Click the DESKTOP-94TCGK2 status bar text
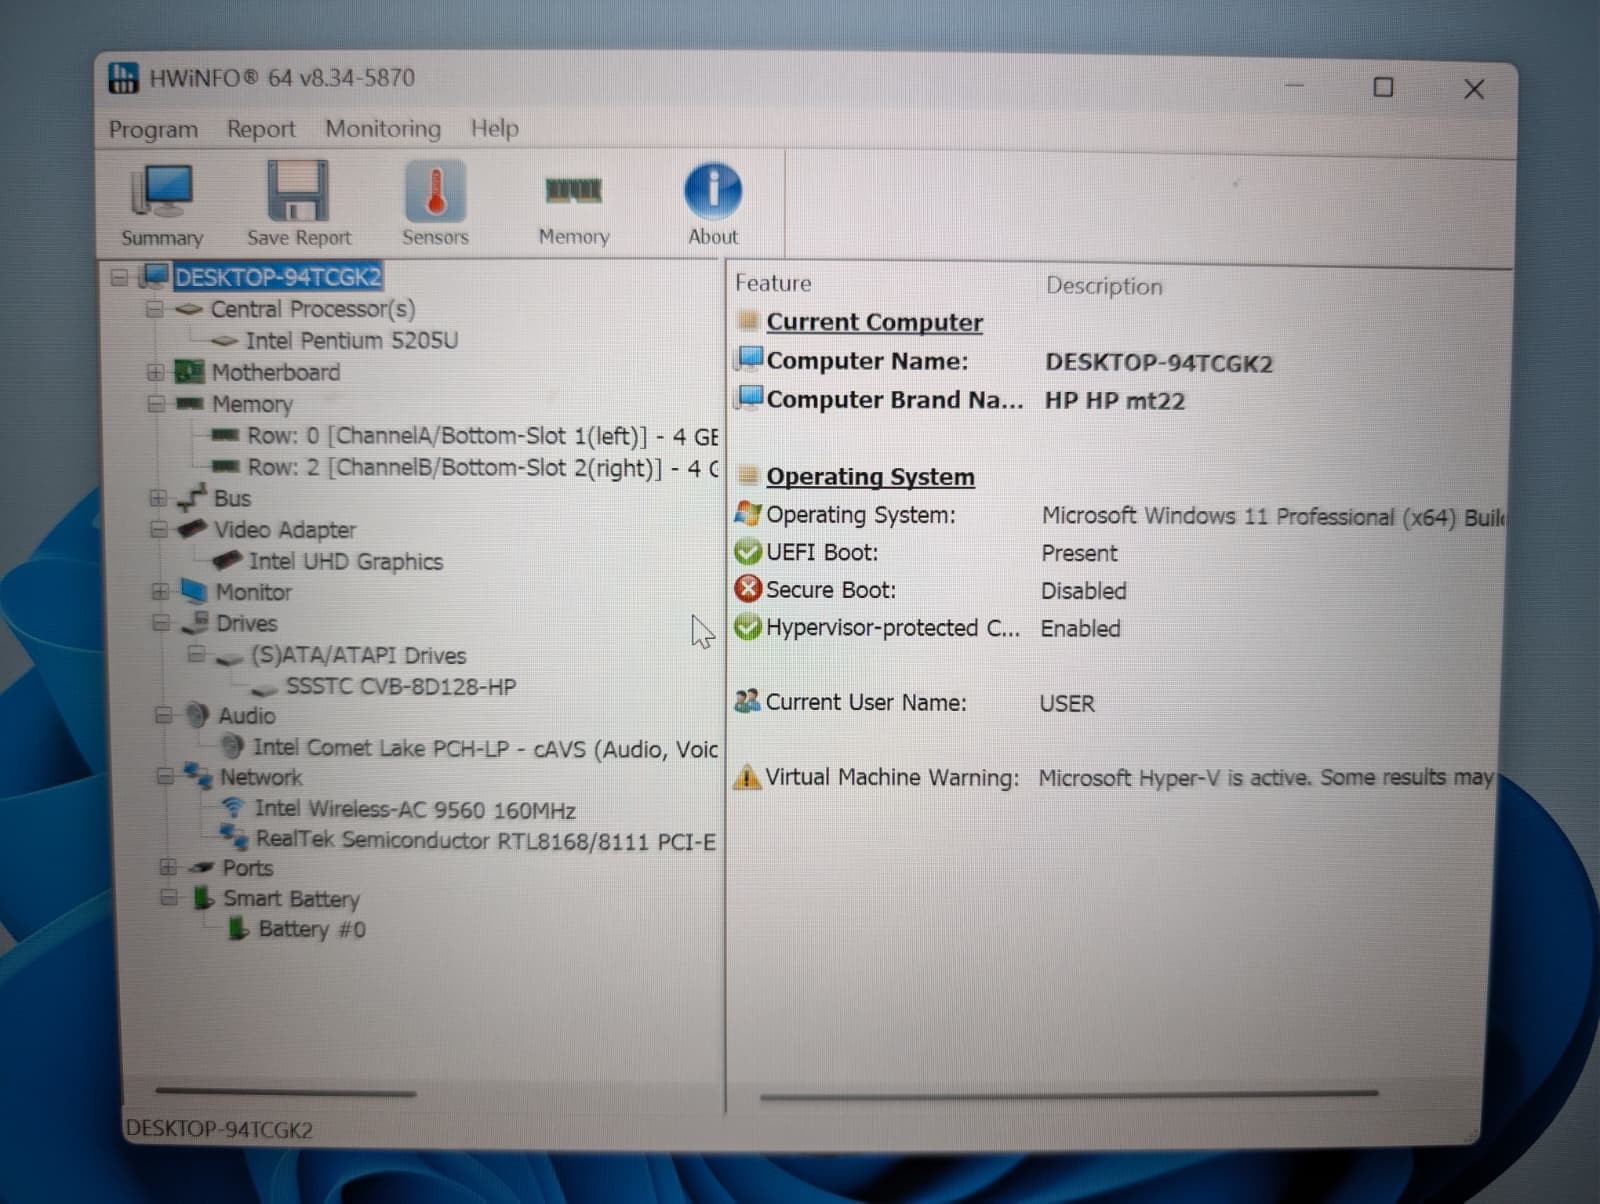This screenshot has height=1204, width=1600. [219, 1130]
